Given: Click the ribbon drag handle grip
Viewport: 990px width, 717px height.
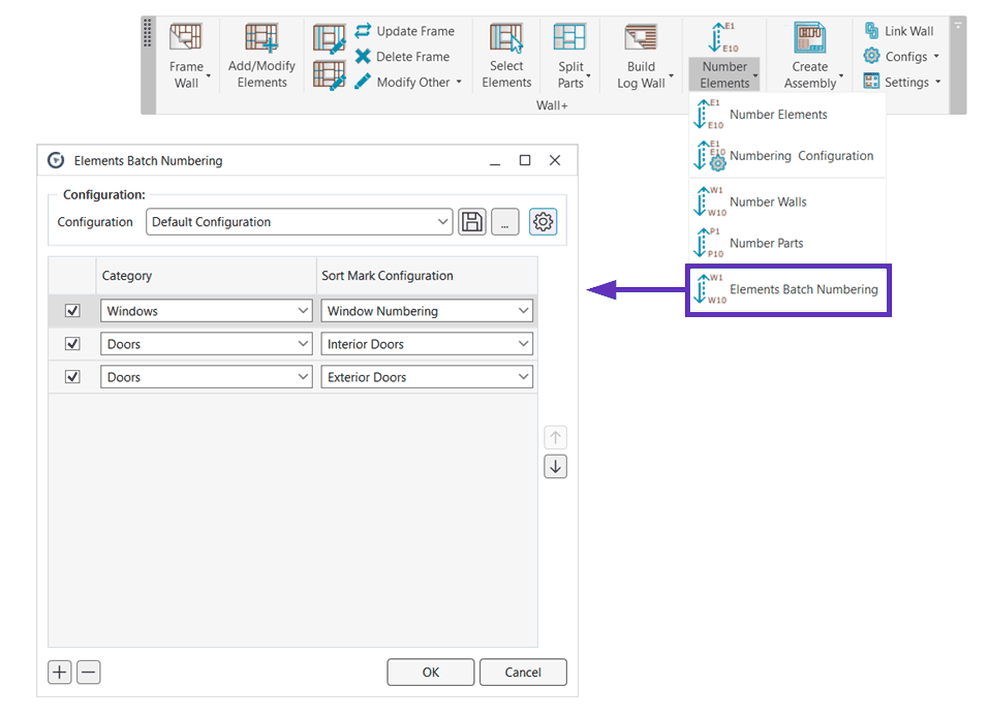Looking at the screenshot, I should click(148, 33).
